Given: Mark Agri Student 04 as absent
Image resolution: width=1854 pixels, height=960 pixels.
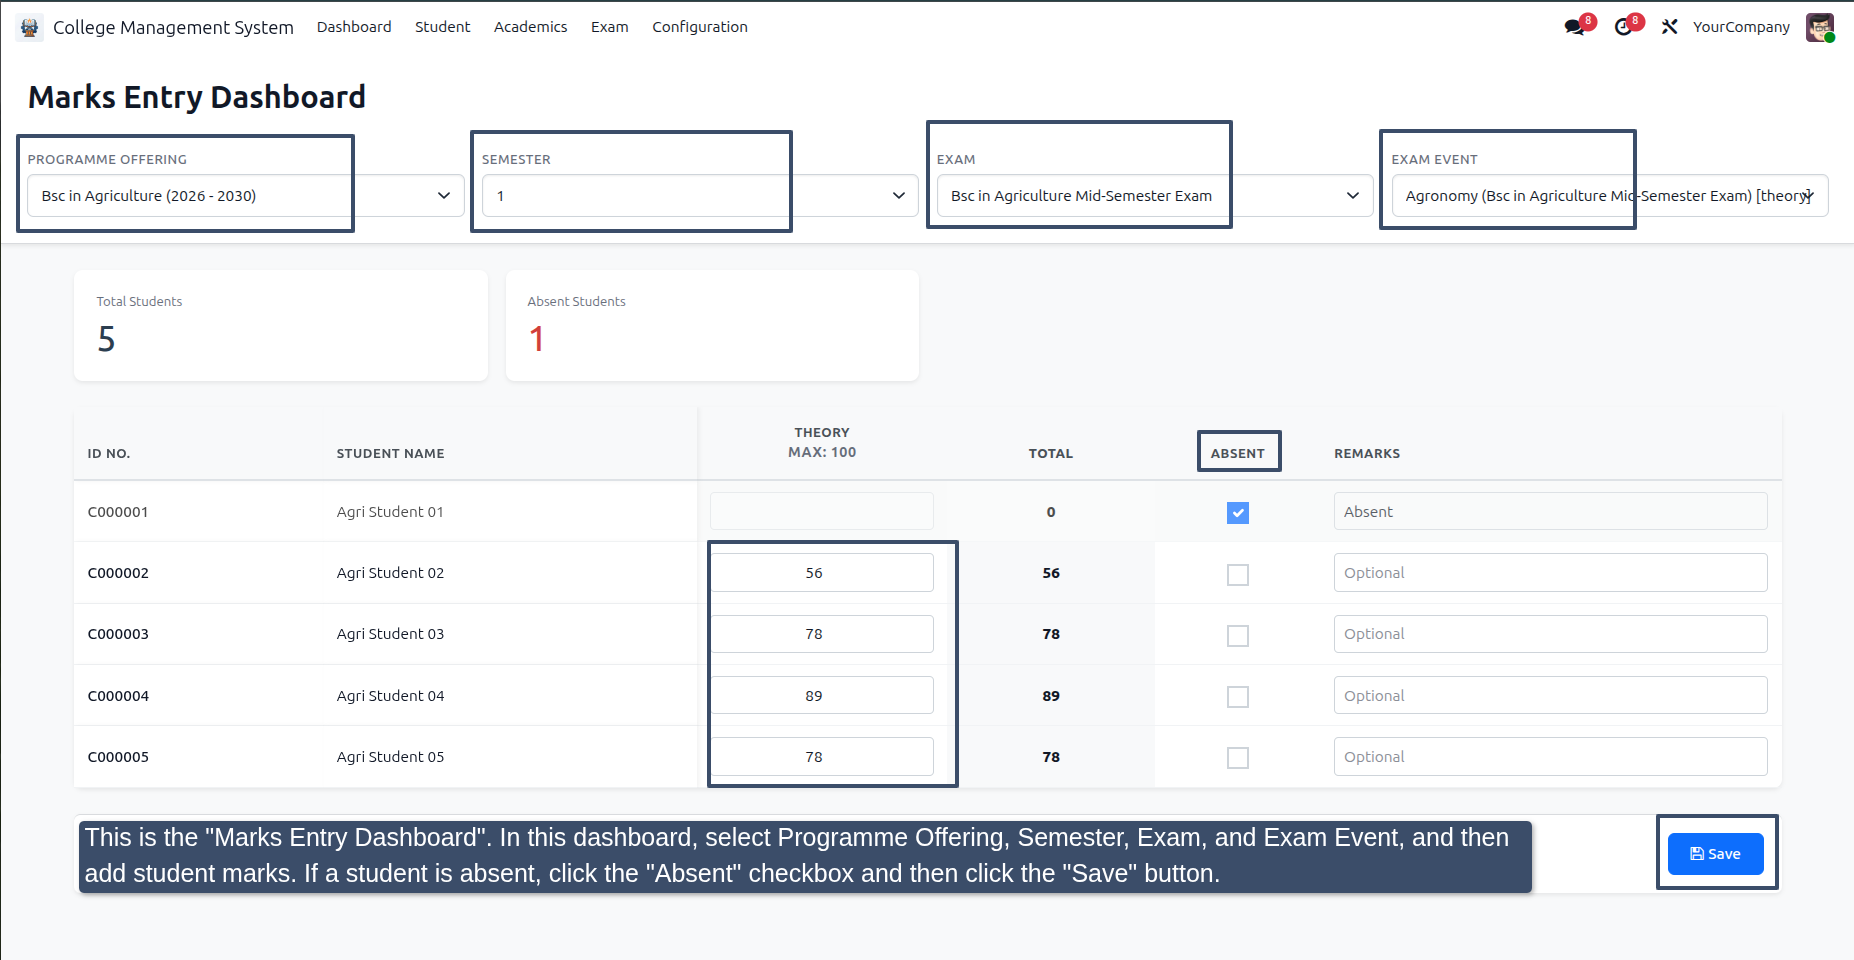Looking at the screenshot, I should pyautogui.click(x=1238, y=697).
